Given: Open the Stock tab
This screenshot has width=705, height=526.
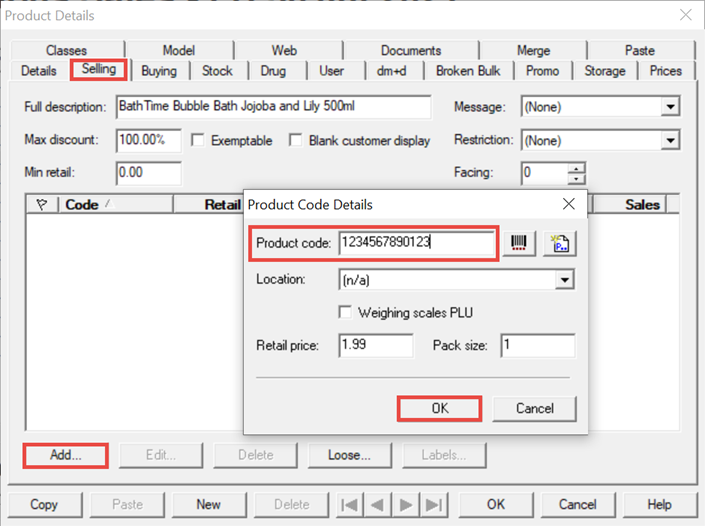Looking at the screenshot, I should pyautogui.click(x=217, y=71).
